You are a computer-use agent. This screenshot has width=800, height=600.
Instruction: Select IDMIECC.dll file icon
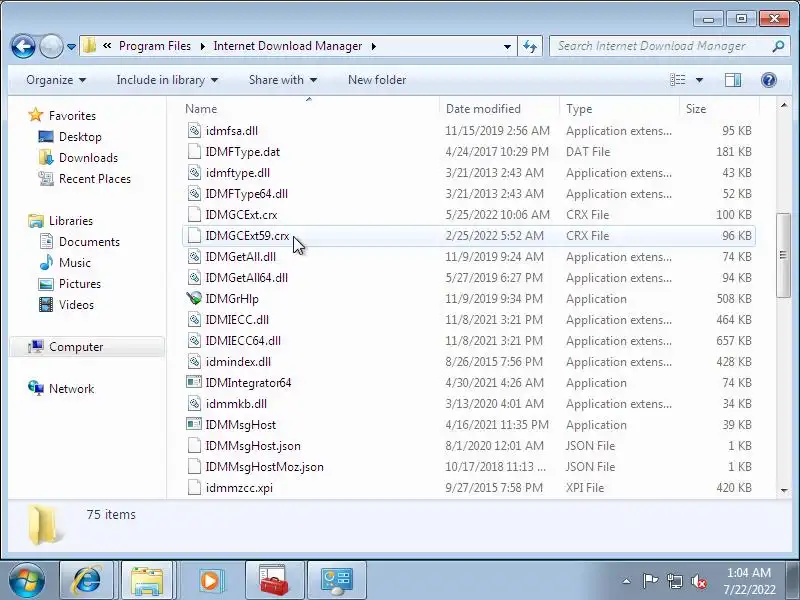point(194,320)
